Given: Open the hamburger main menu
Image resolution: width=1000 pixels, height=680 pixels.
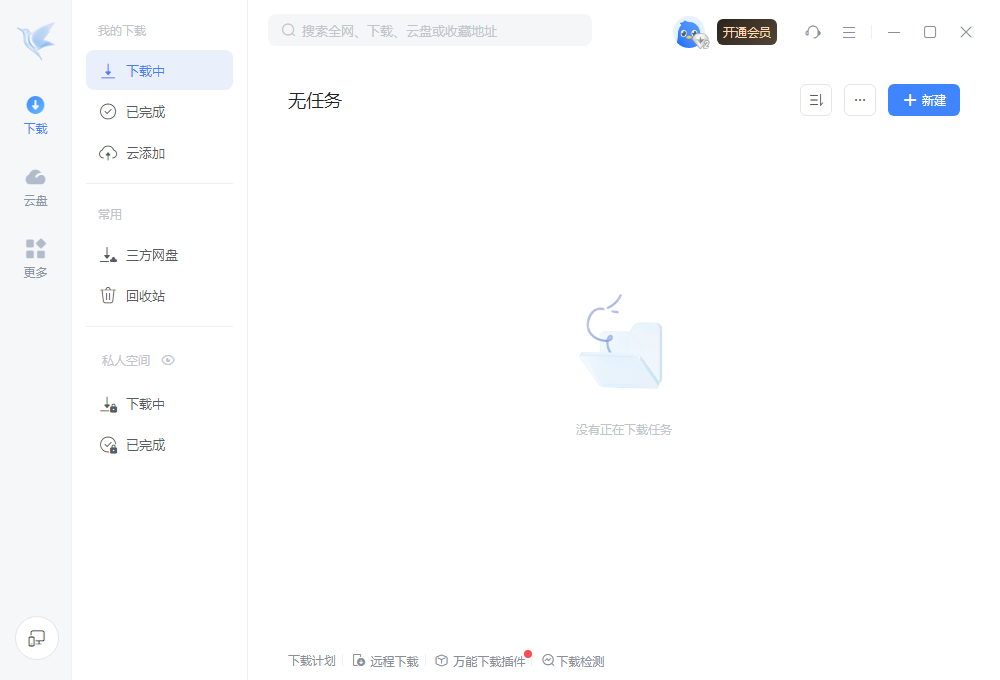Looking at the screenshot, I should tap(849, 32).
